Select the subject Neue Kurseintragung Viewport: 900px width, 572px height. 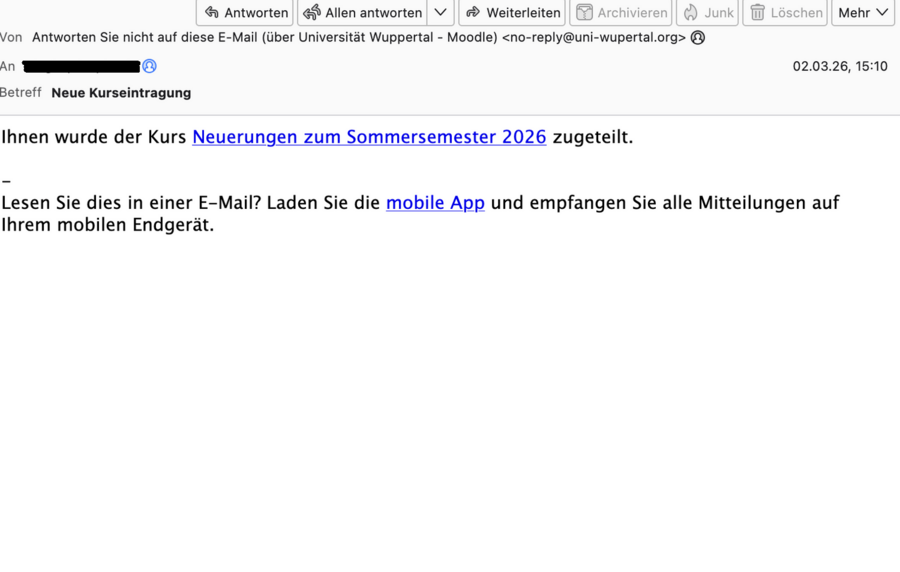pyautogui.click(x=121, y=93)
